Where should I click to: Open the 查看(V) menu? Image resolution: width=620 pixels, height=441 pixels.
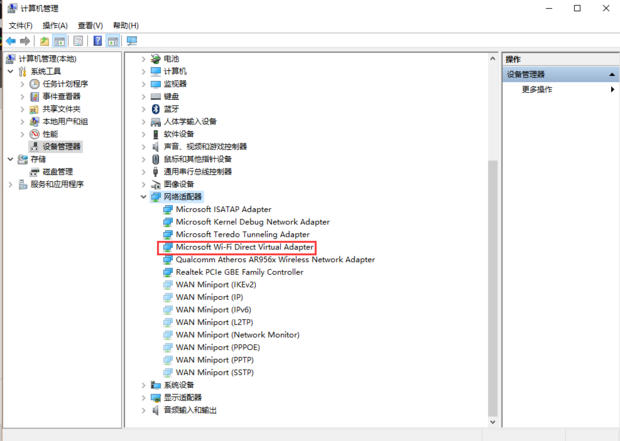click(x=90, y=26)
